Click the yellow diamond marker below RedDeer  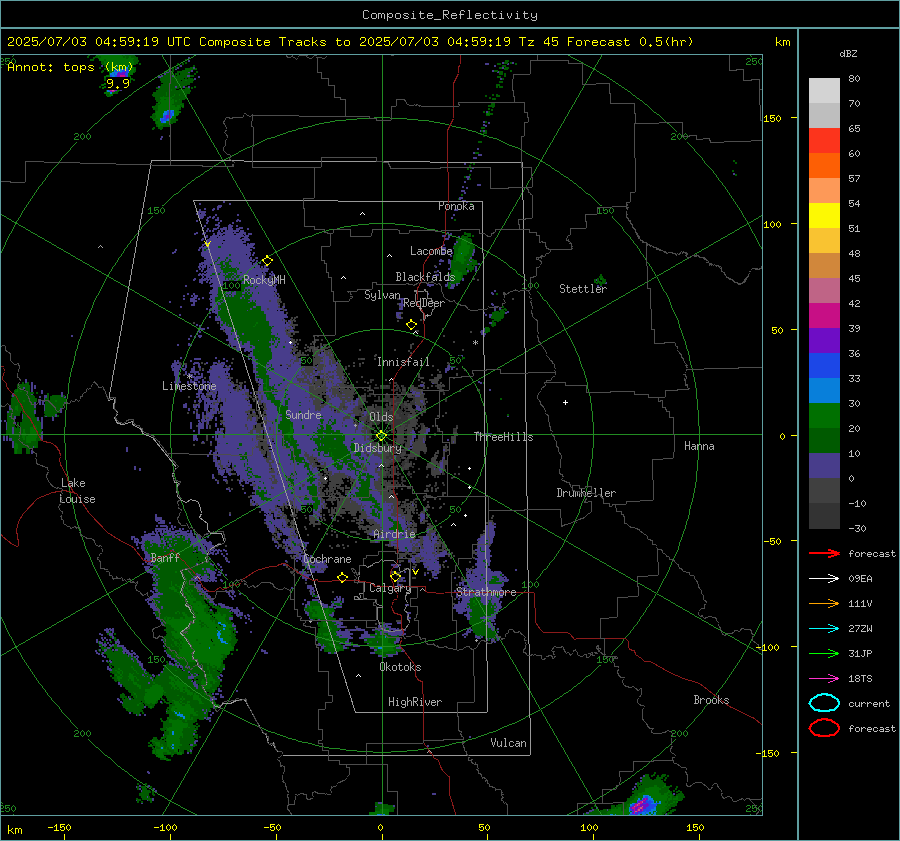pyautogui.click(x=411, y=325)
